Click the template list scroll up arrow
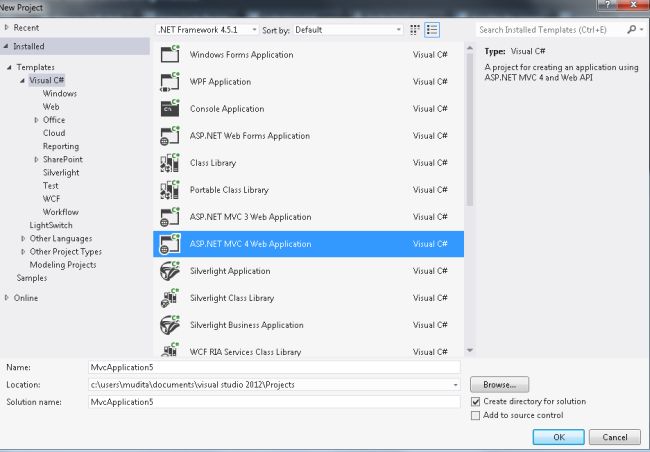The height and width of the screenshot is (452, 650). coord(470,48)
